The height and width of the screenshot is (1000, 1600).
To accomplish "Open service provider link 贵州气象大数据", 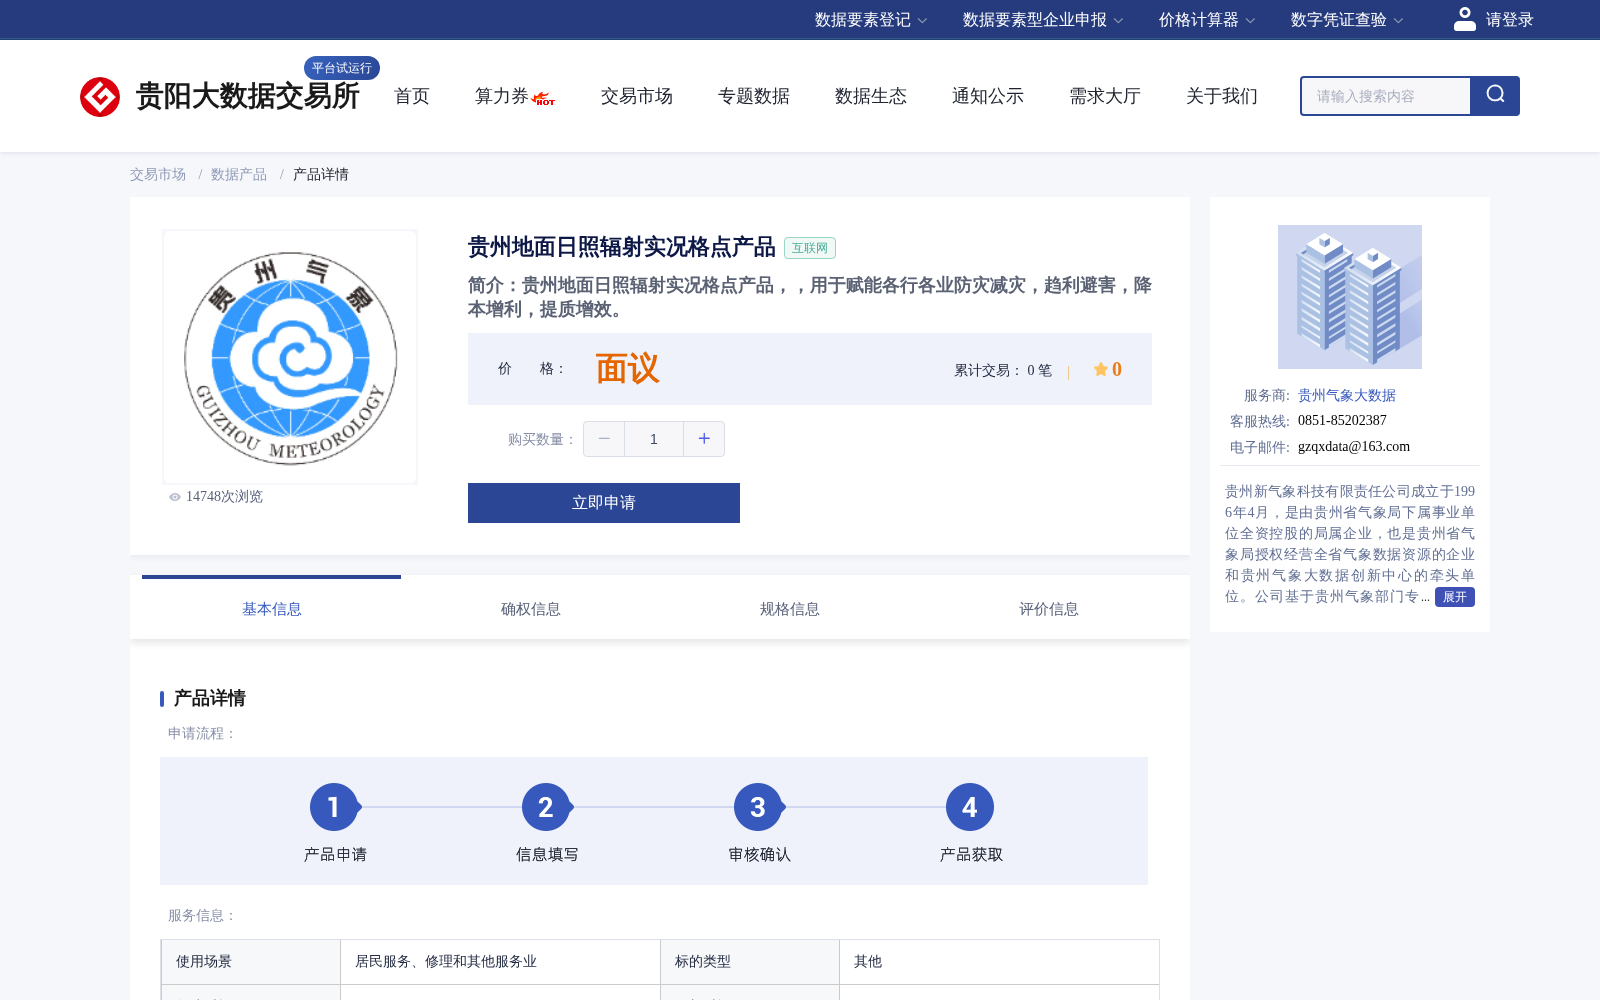I will pyautogui.click(x=1347, y=395).
